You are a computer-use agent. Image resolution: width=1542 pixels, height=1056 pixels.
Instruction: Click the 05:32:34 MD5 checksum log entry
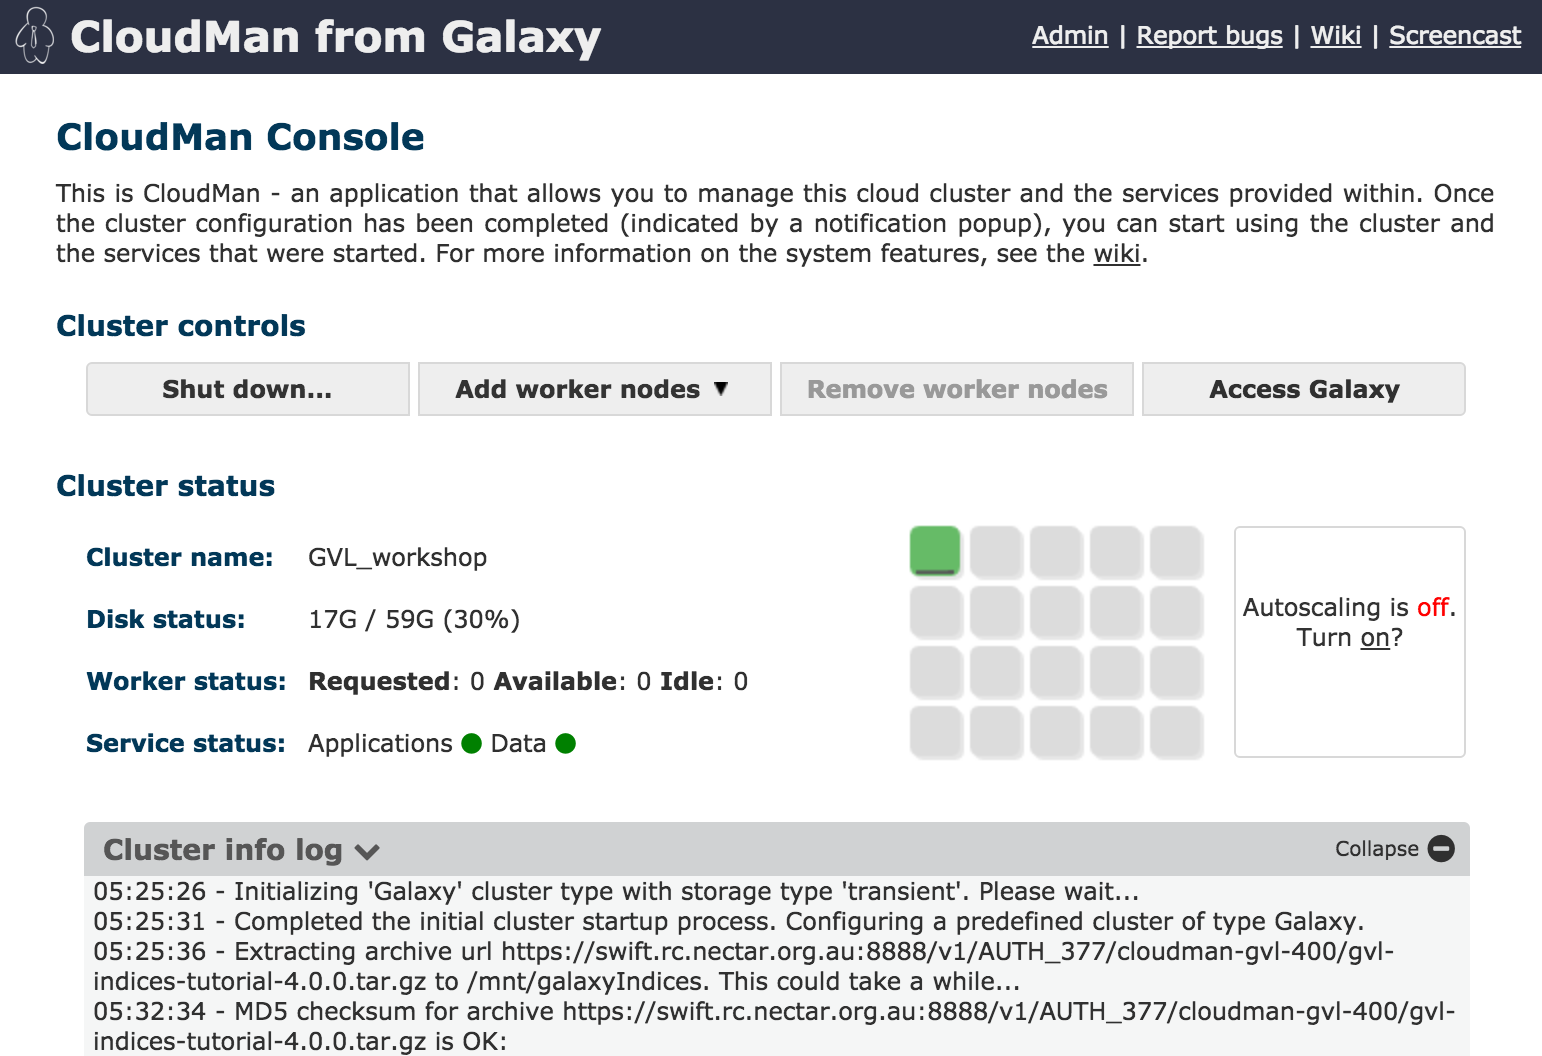point(774,1026)
